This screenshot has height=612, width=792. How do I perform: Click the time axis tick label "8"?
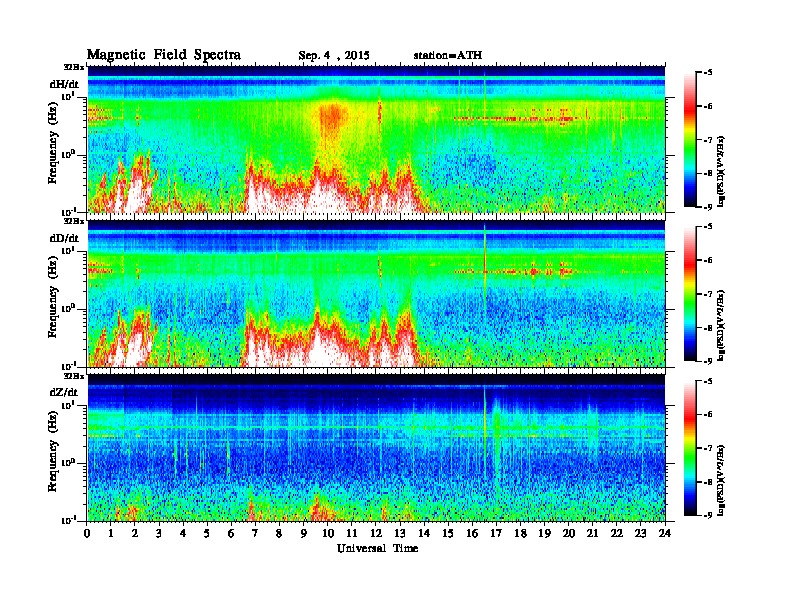point(279,533)
